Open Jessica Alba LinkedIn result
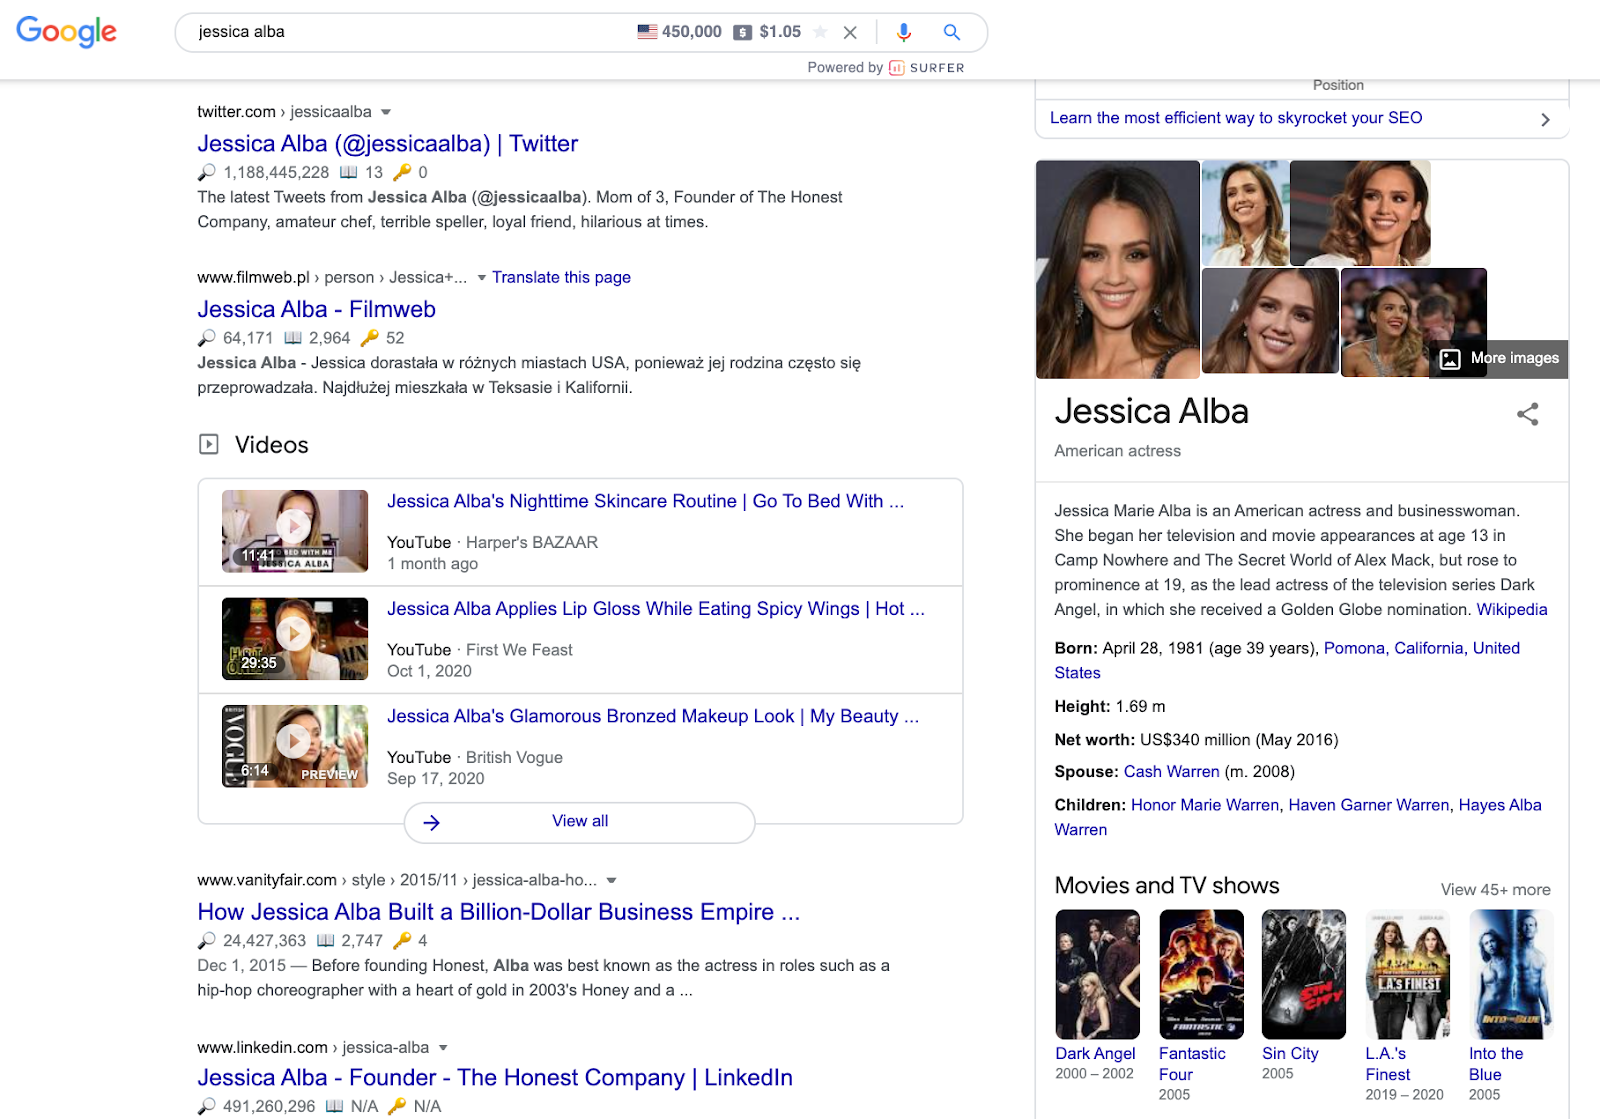1600x1119 pixels. (x=495, y=1077)
